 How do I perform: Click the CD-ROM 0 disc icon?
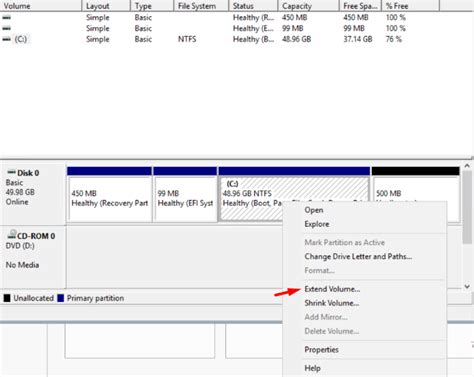tap(12, 234)
